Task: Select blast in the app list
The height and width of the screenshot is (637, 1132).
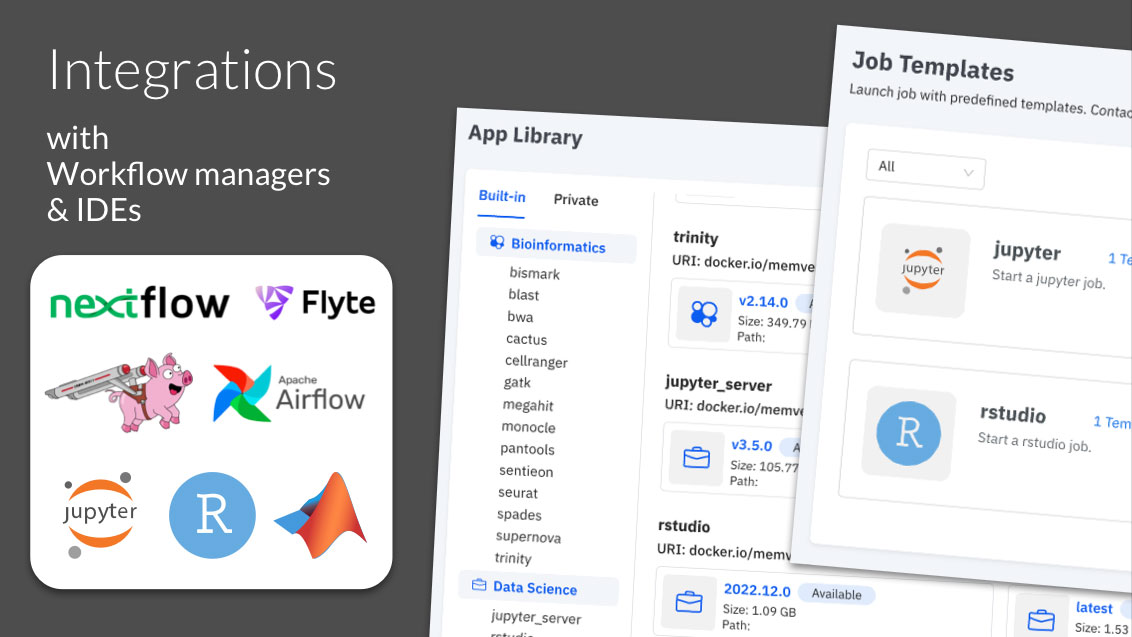Action: tap(523, 295)
